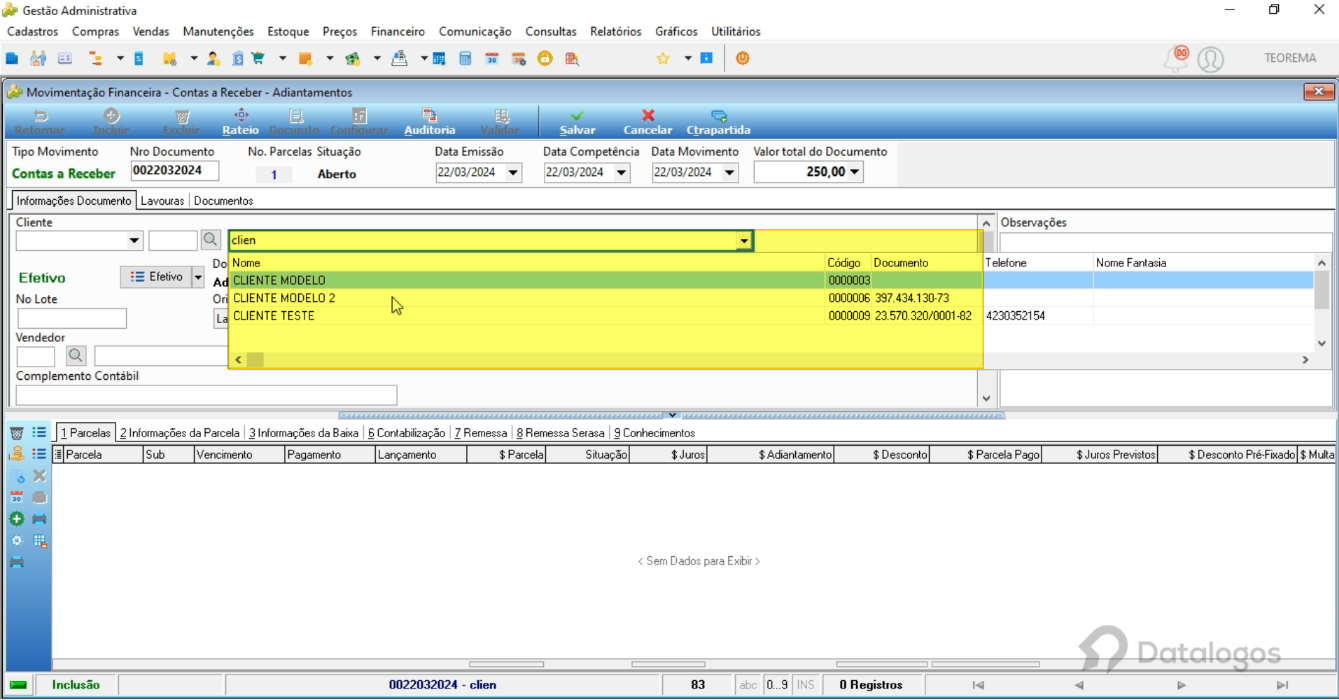
Task: Click the yellow star favorites icon
Action: pos(662,59)
